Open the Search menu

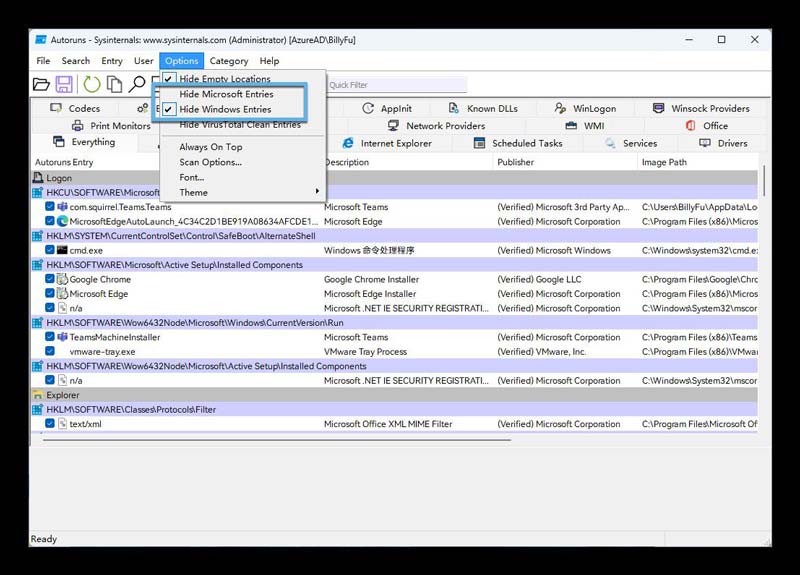(x=76, y=61)
